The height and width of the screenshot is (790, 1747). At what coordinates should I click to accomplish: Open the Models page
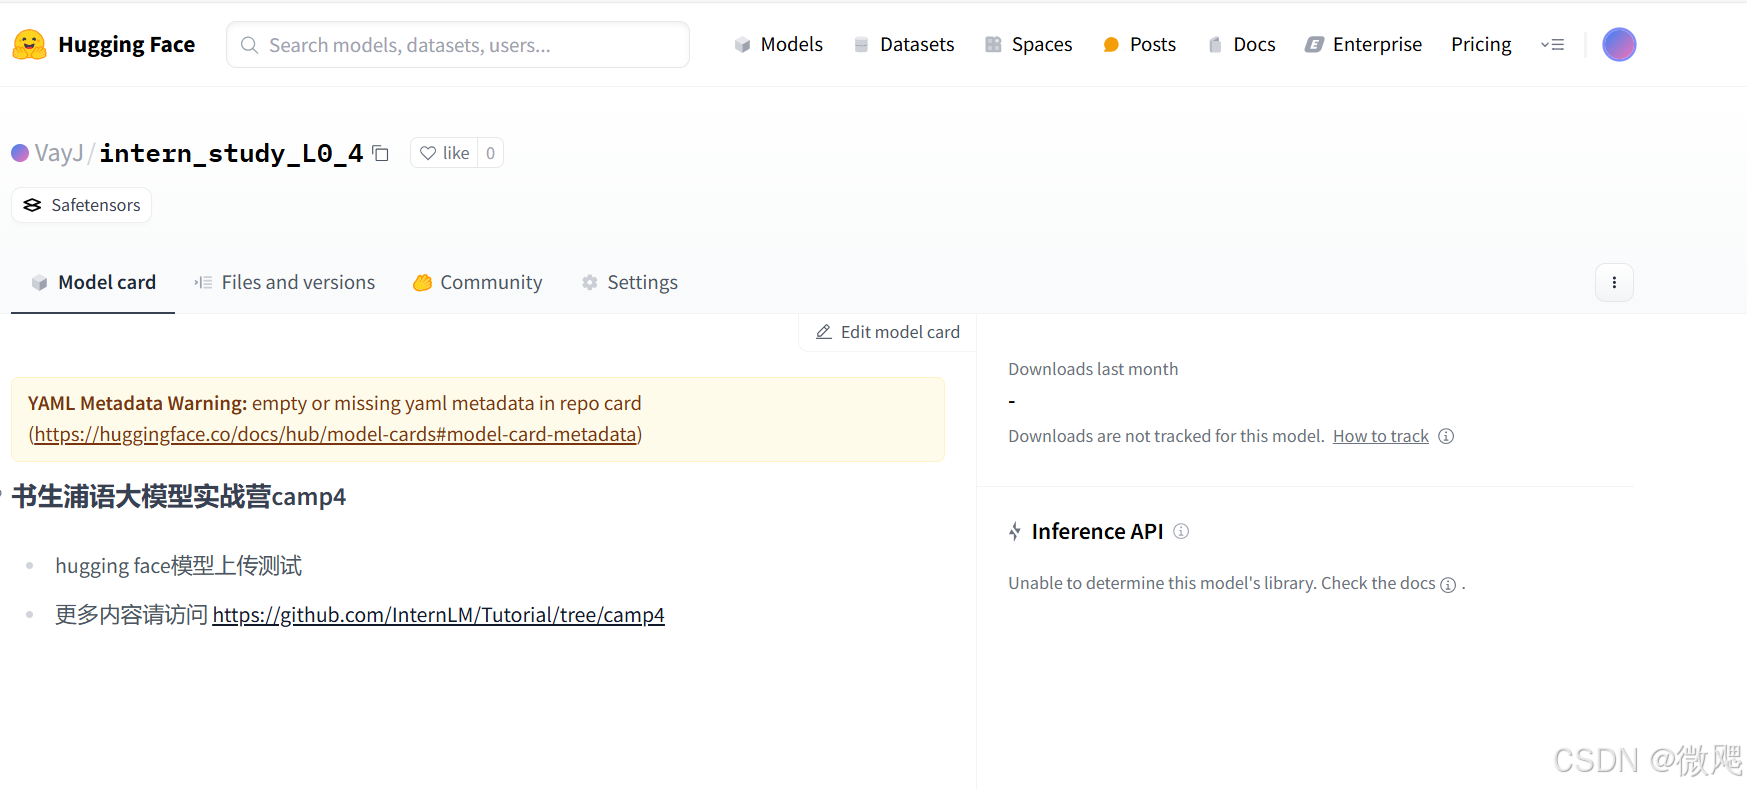click(778, 45)
